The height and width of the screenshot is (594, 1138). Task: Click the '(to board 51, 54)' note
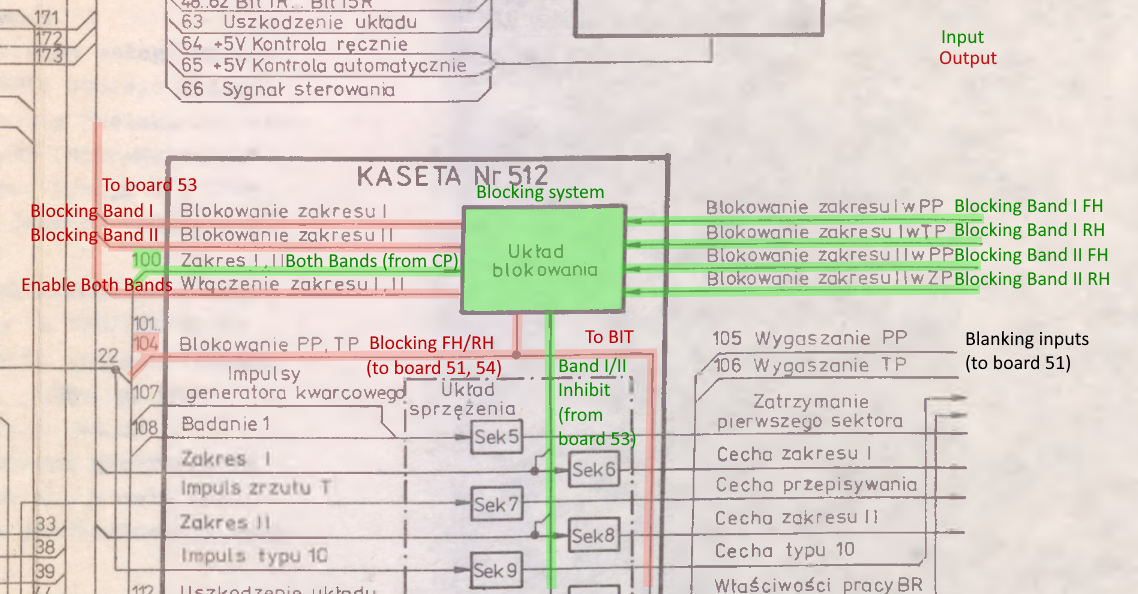[434, 367]
